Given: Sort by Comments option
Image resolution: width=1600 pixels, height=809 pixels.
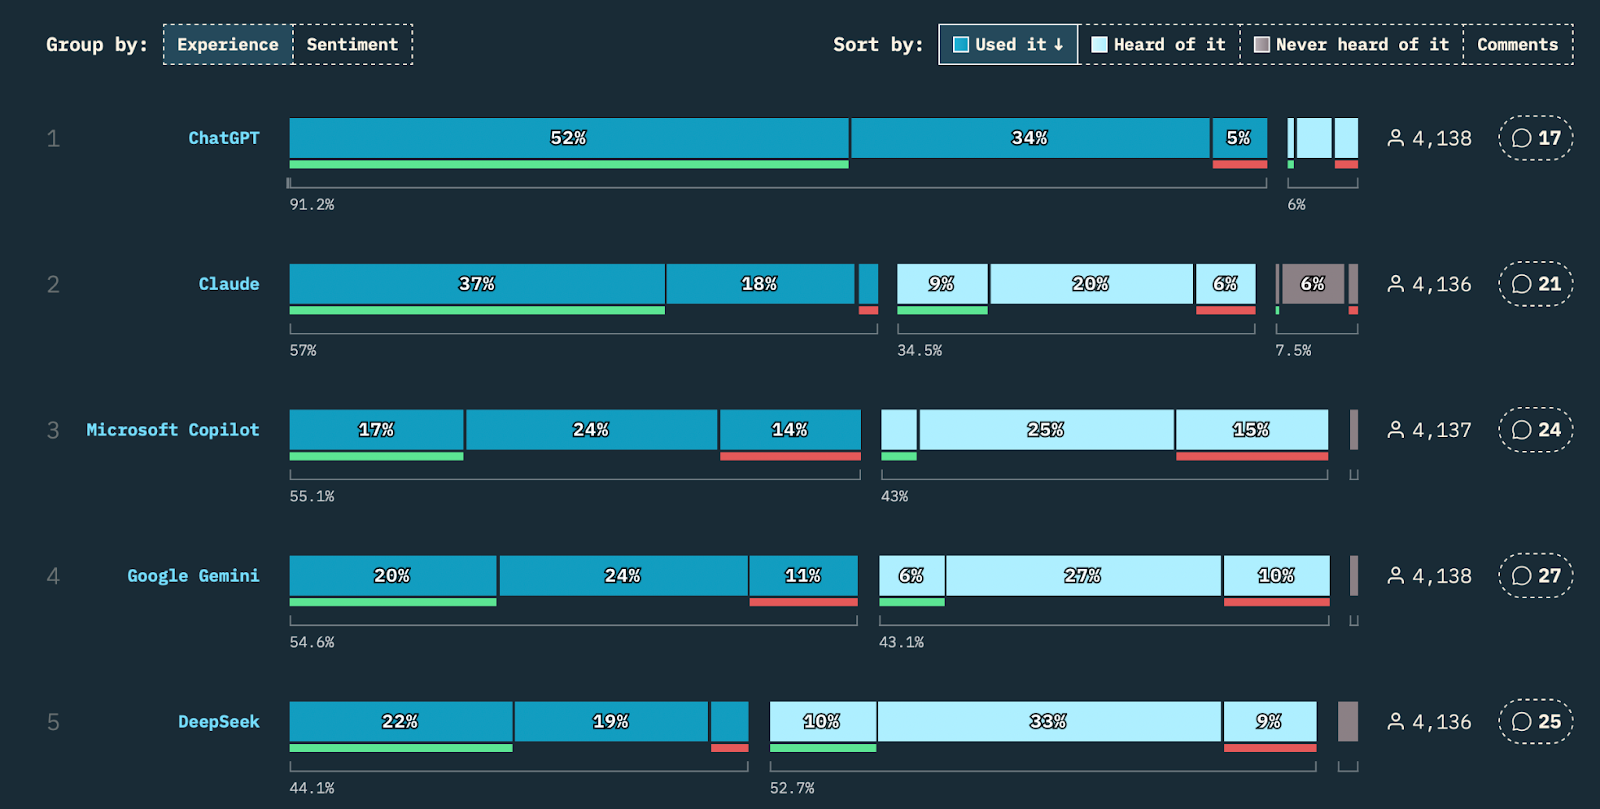Looking at the screenshot, I should [x=1517, y=44].
